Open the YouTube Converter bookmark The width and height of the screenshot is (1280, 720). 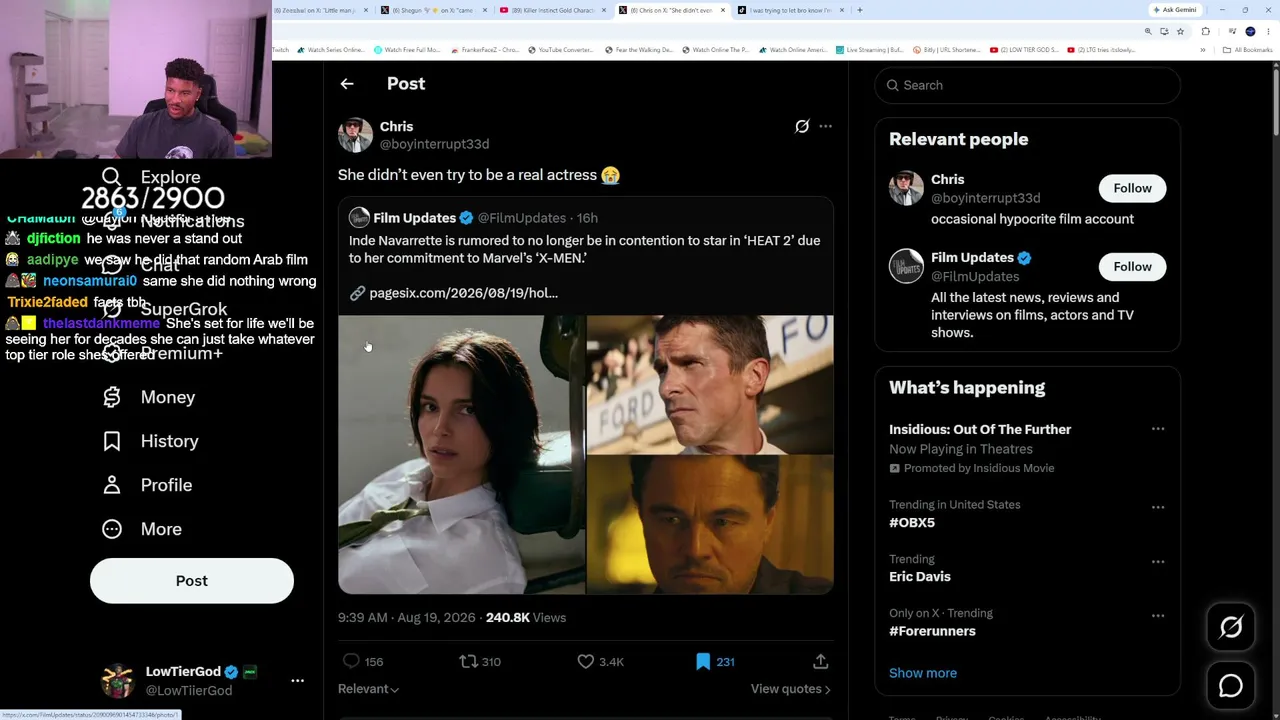[x=559, y=50]
